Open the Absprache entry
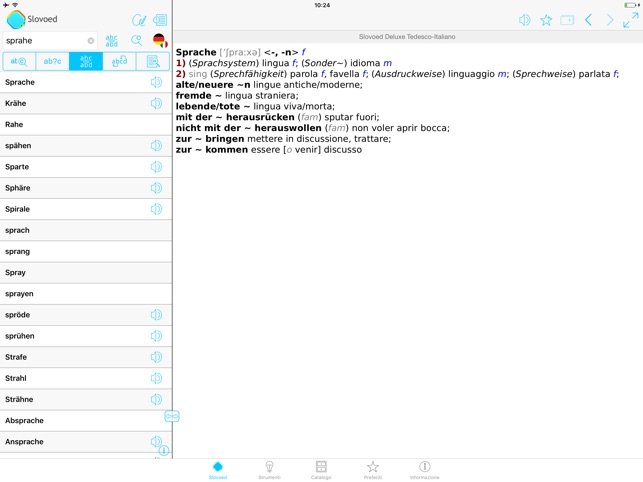 86,420
